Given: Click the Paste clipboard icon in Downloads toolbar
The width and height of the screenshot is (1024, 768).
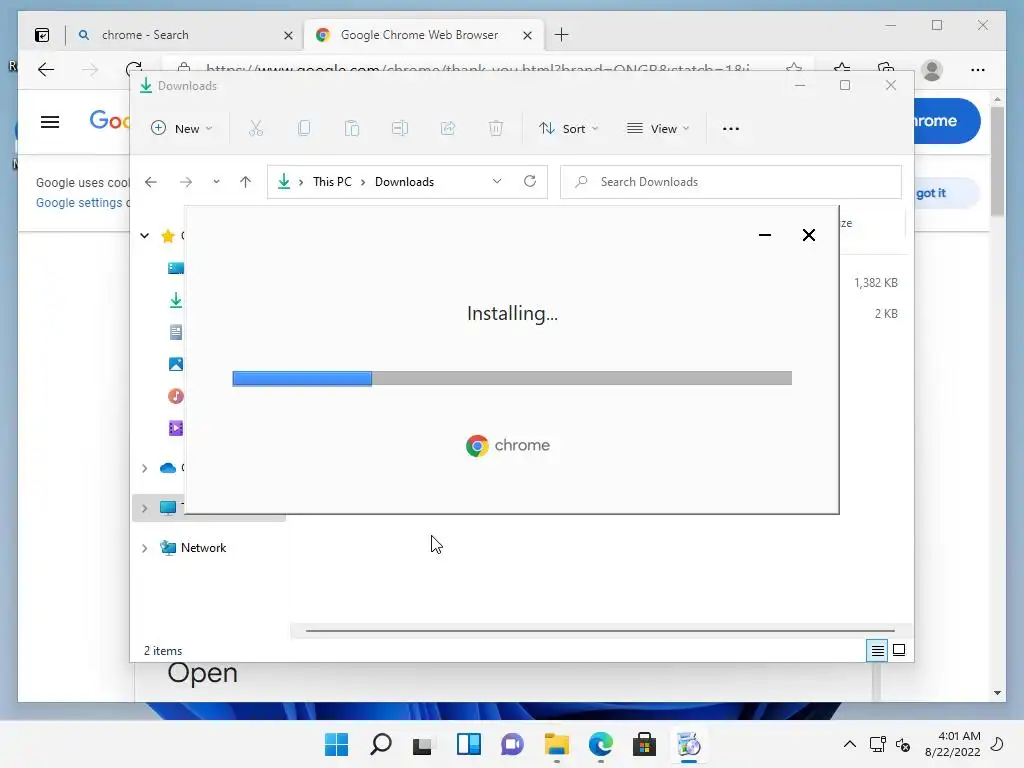Looking at the screenshot, I should [x=352, y=128].
